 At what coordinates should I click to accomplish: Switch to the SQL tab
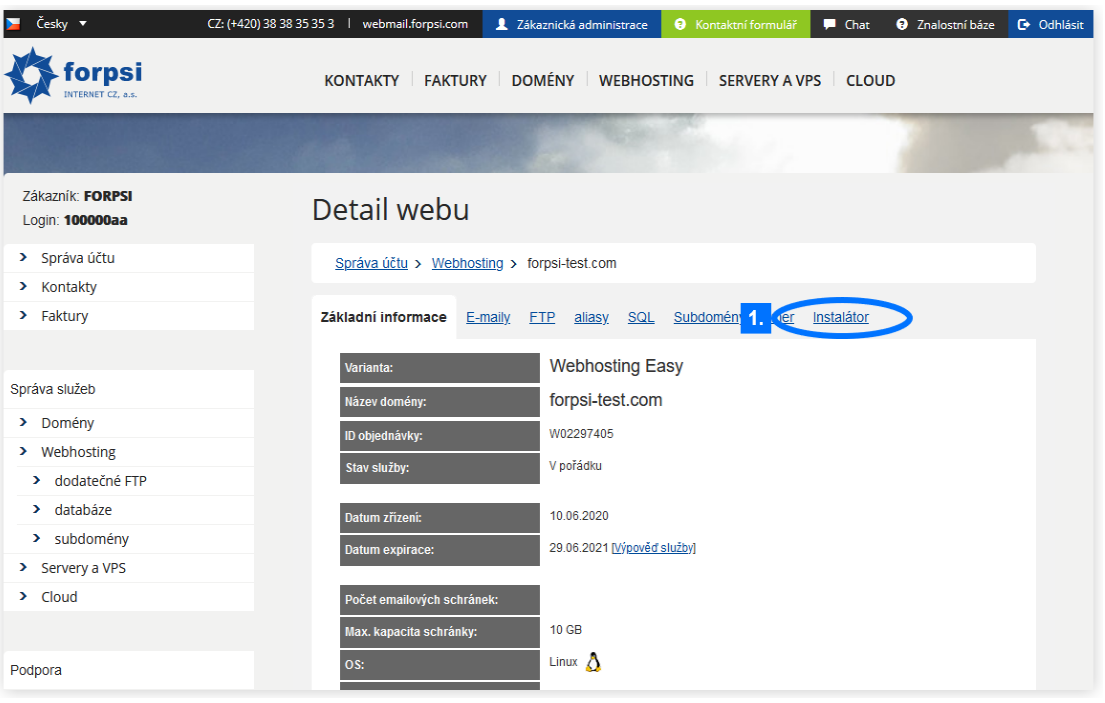(x=641, y=318)
